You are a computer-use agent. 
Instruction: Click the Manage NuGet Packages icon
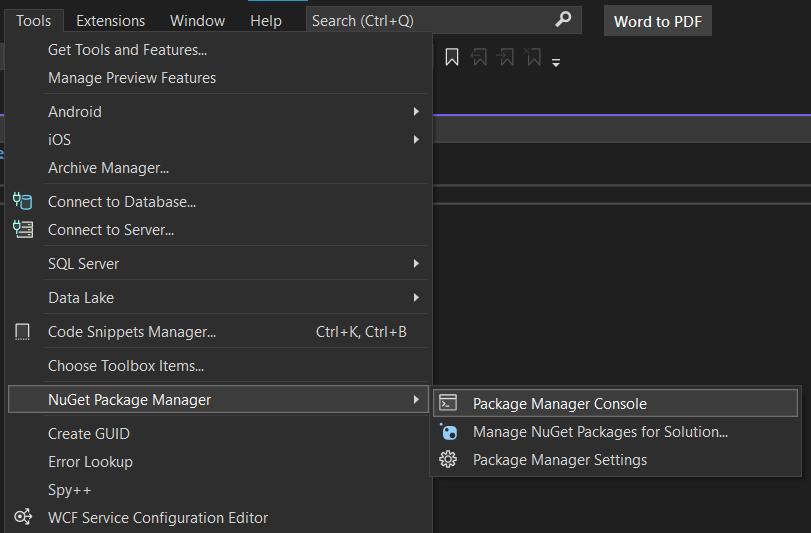[448, 431]
